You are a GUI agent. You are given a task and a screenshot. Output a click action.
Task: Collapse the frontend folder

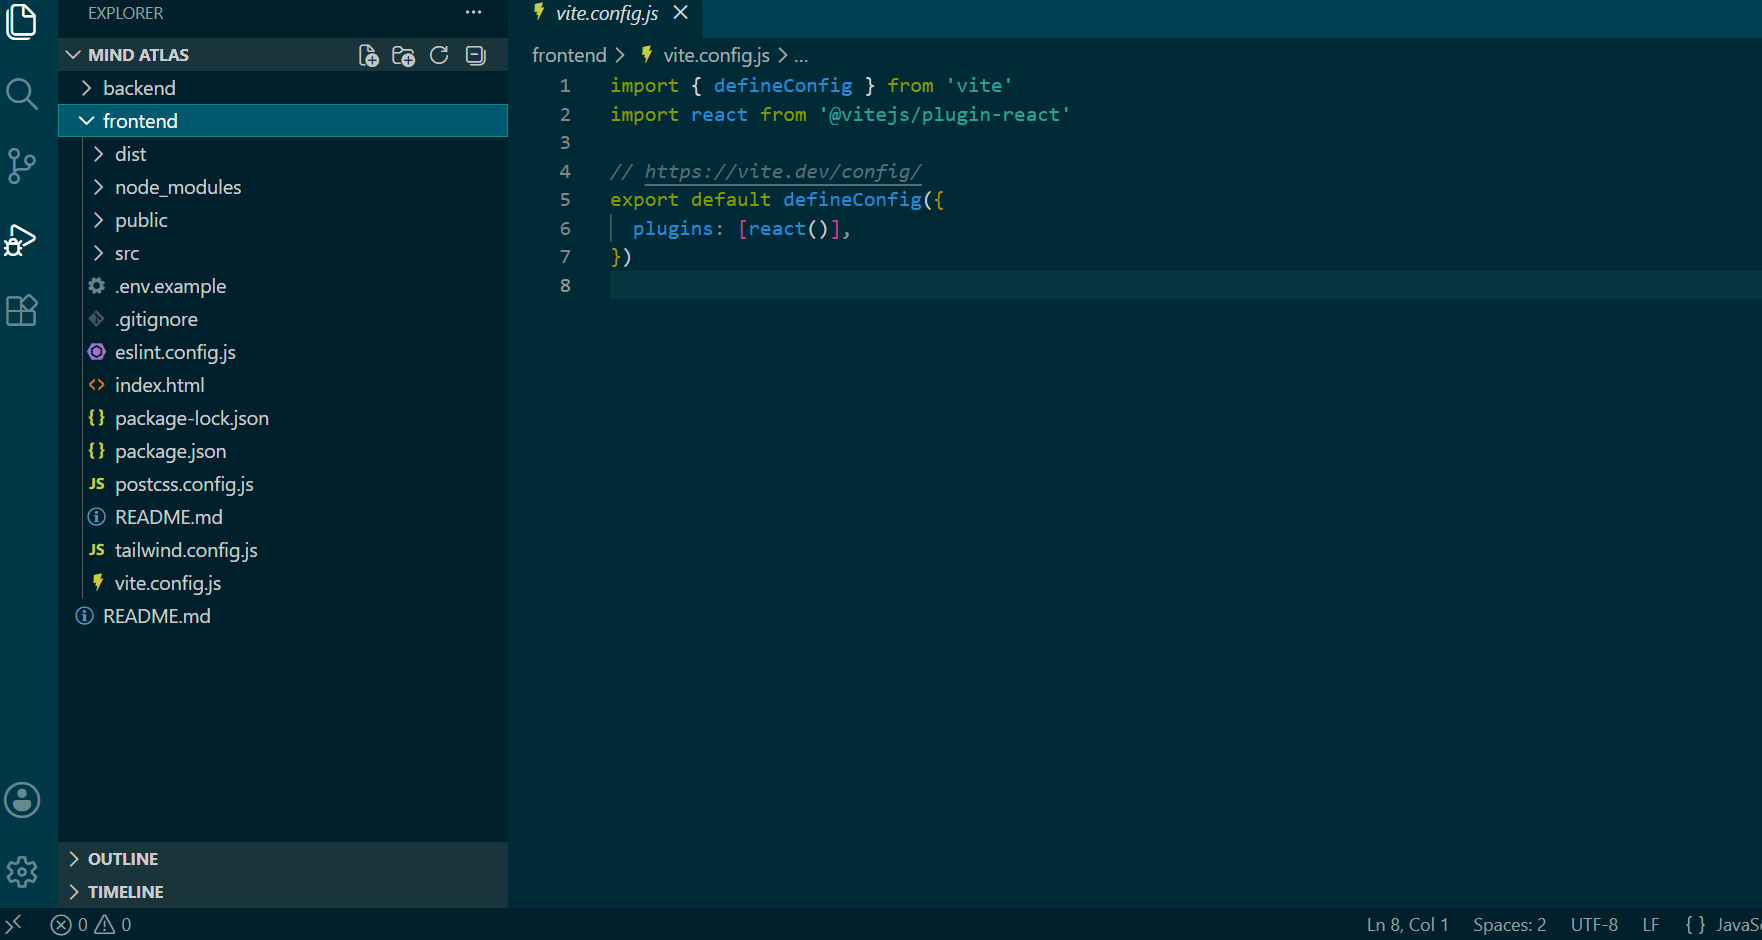pyautogui.click(x=283, y=121)
